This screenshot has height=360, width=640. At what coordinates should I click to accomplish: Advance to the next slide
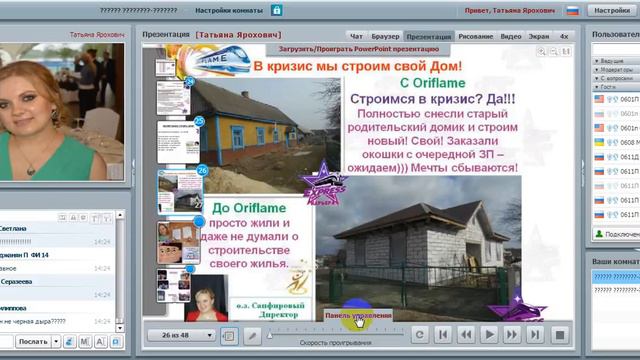512,335
